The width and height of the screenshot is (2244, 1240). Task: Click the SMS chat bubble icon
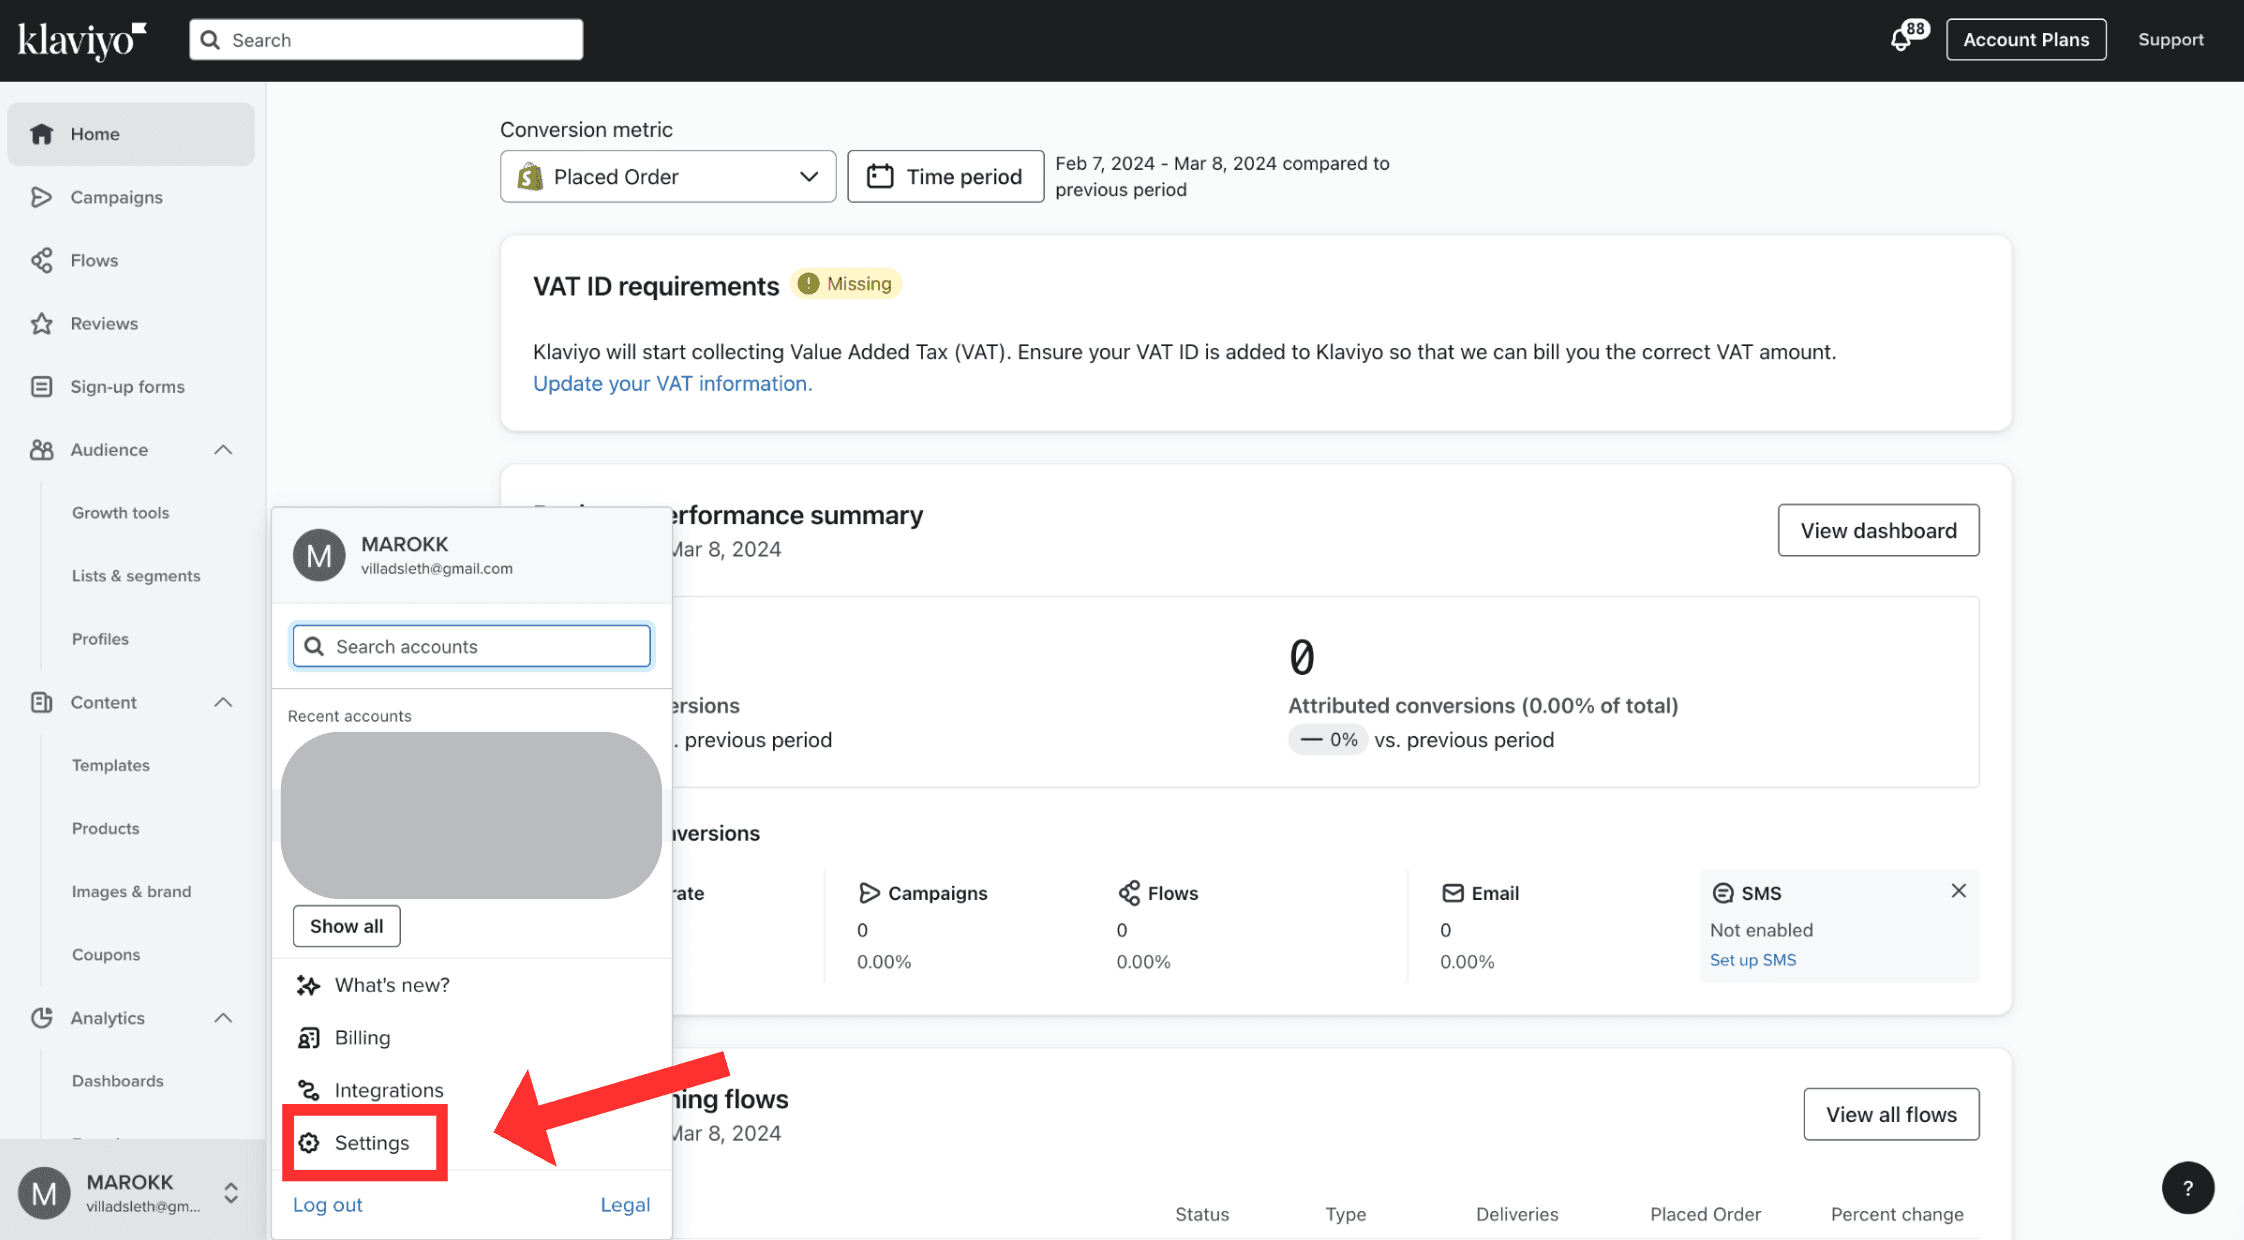click(1723, 893)
